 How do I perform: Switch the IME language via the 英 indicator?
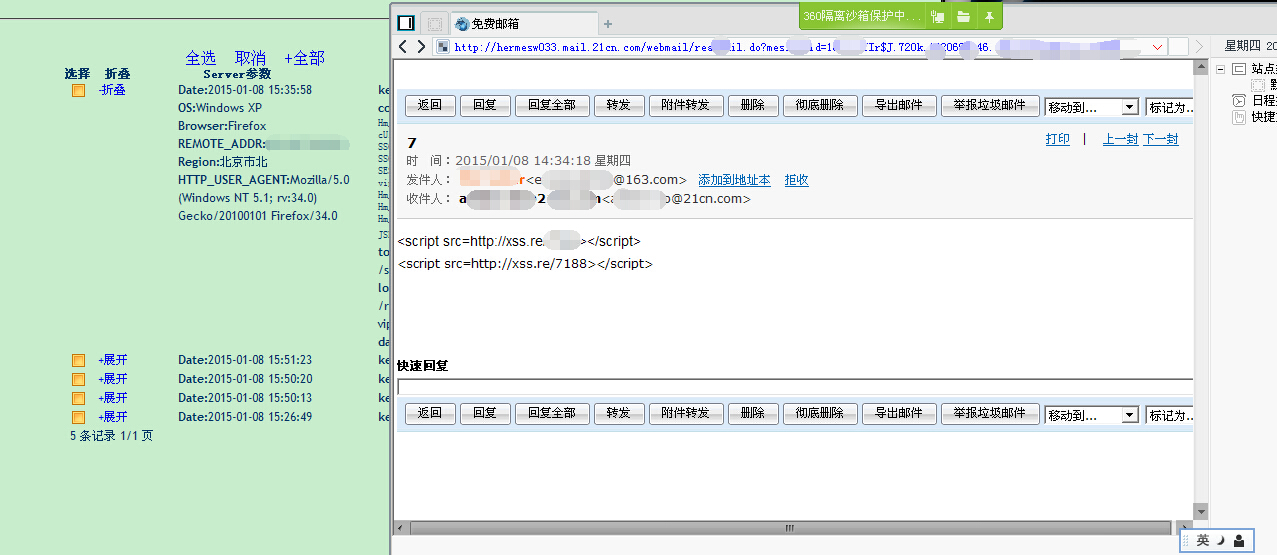pos(1203,540)
